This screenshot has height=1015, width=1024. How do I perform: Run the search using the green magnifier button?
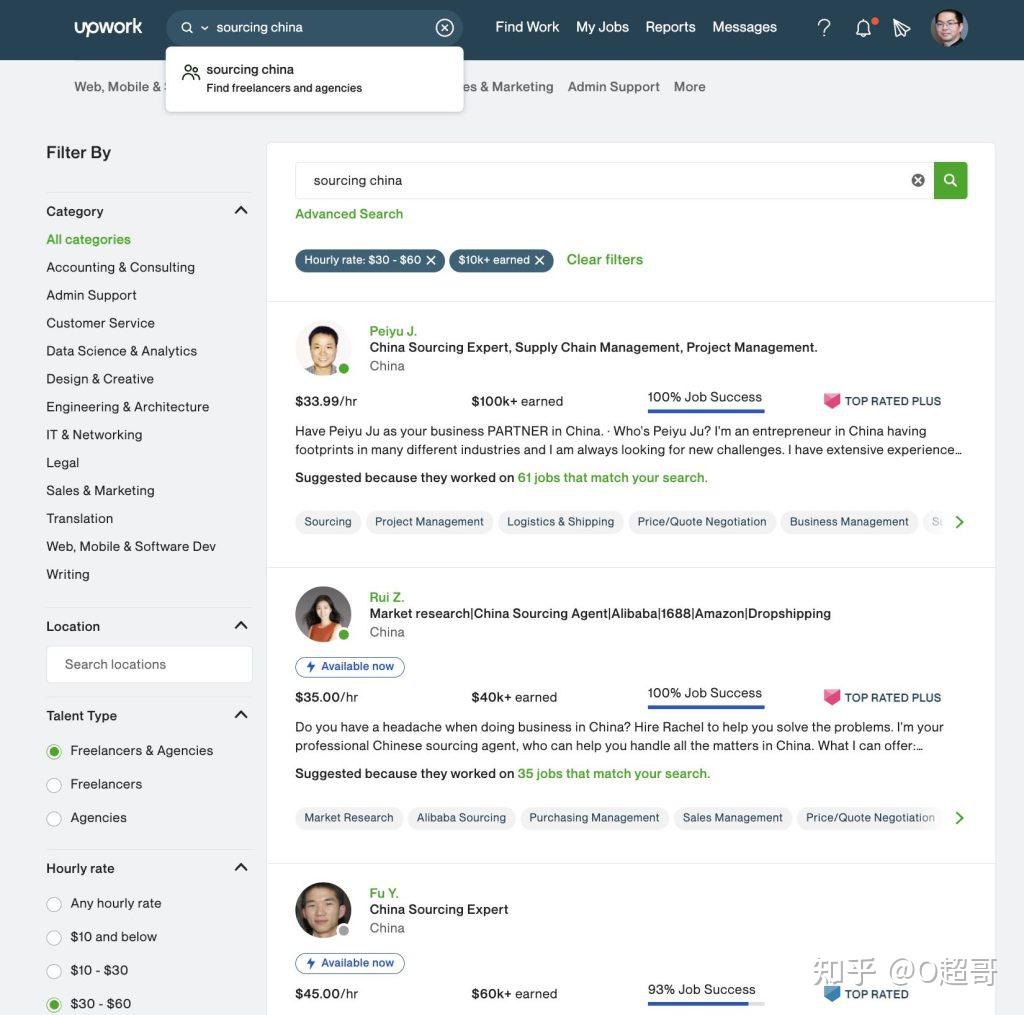pyautogui.click(x=949, y=180)
